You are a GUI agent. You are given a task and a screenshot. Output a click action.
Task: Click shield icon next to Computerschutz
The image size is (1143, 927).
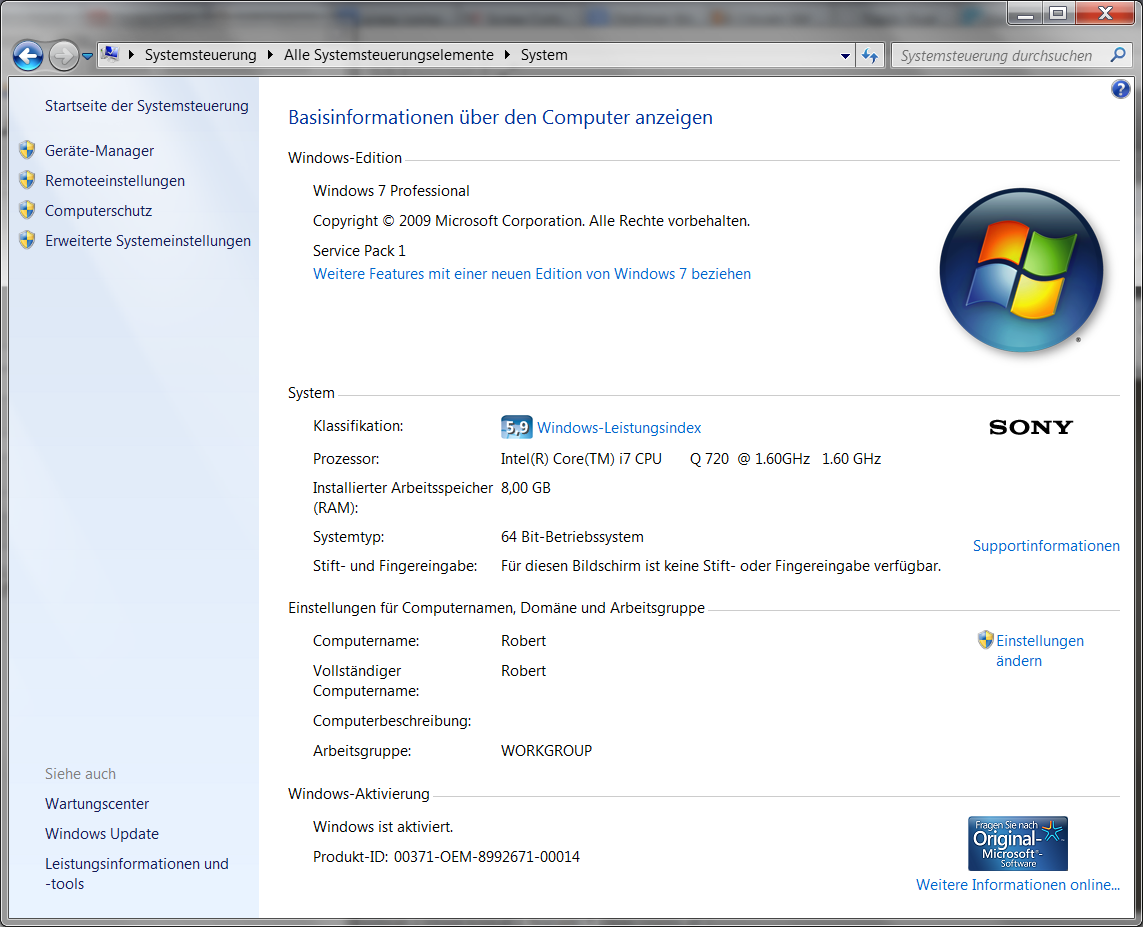click(27, 210)
